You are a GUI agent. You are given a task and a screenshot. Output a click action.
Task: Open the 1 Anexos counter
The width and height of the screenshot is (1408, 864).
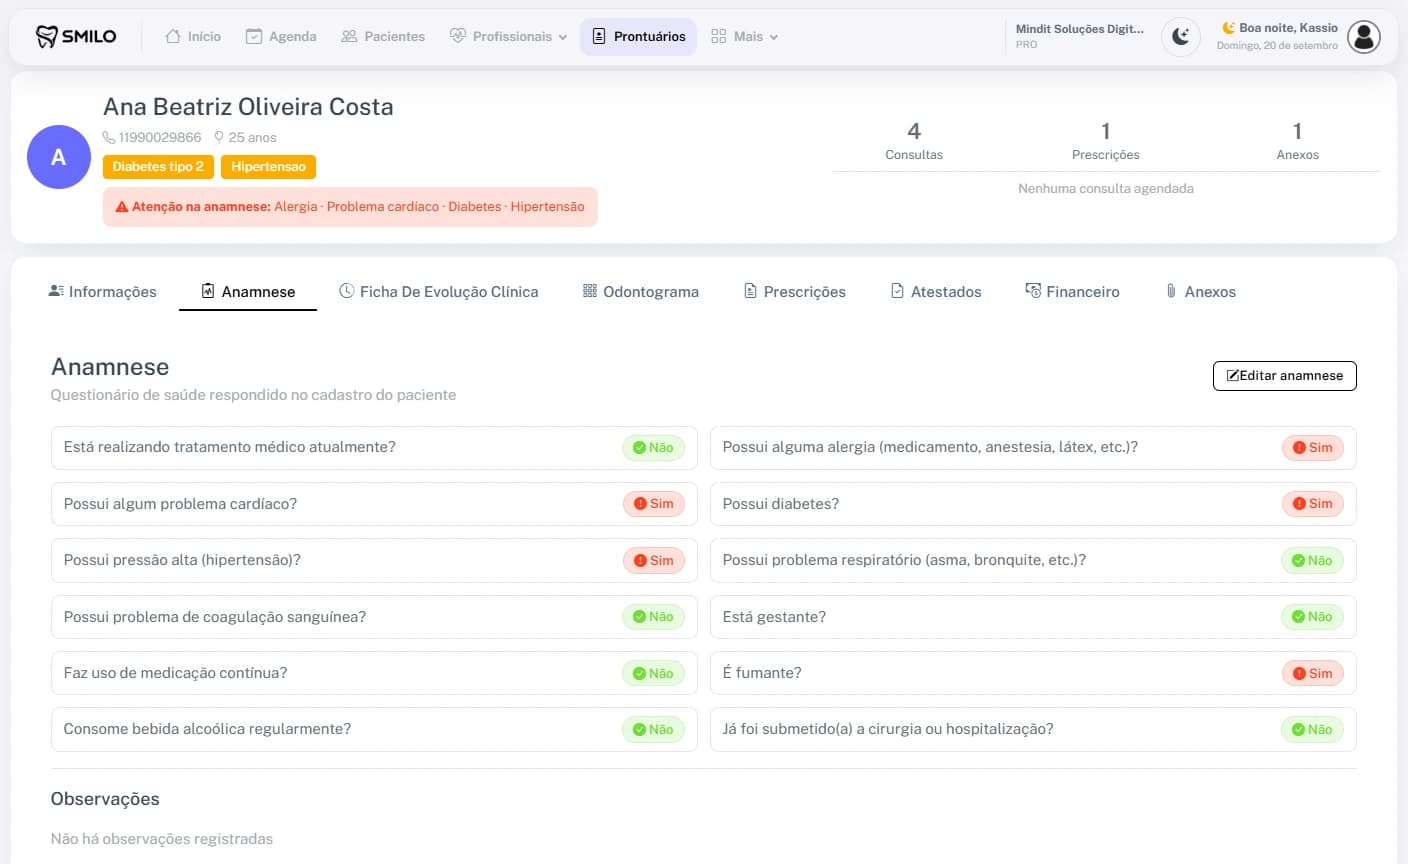(x=1297, y=141)
